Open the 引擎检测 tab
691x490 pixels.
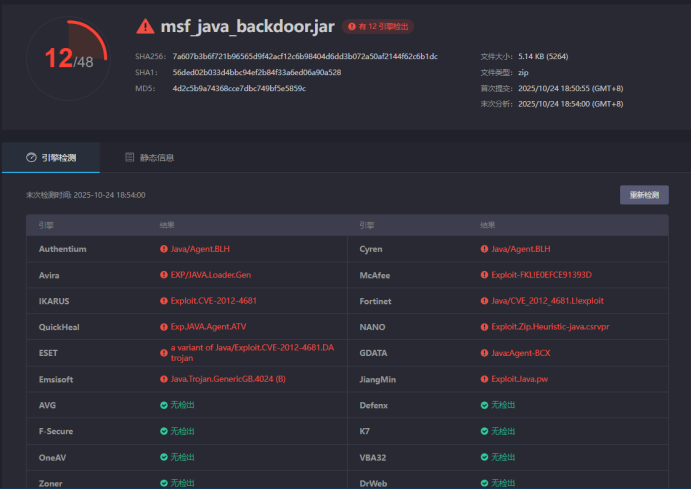pyautogui.click(x=51, y=157)
